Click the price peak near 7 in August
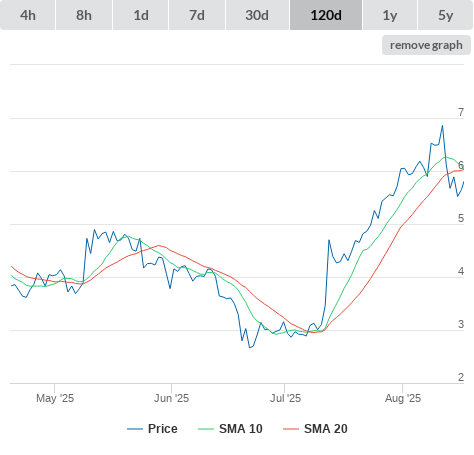The width and height of the screenshot is (474, 455). click(443, 126)
